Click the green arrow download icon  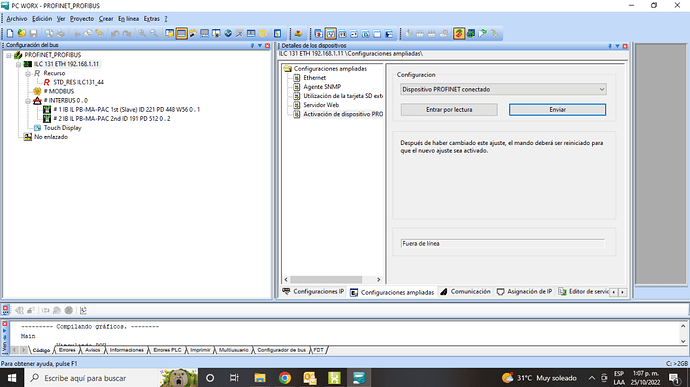click(x=483, y=33)
